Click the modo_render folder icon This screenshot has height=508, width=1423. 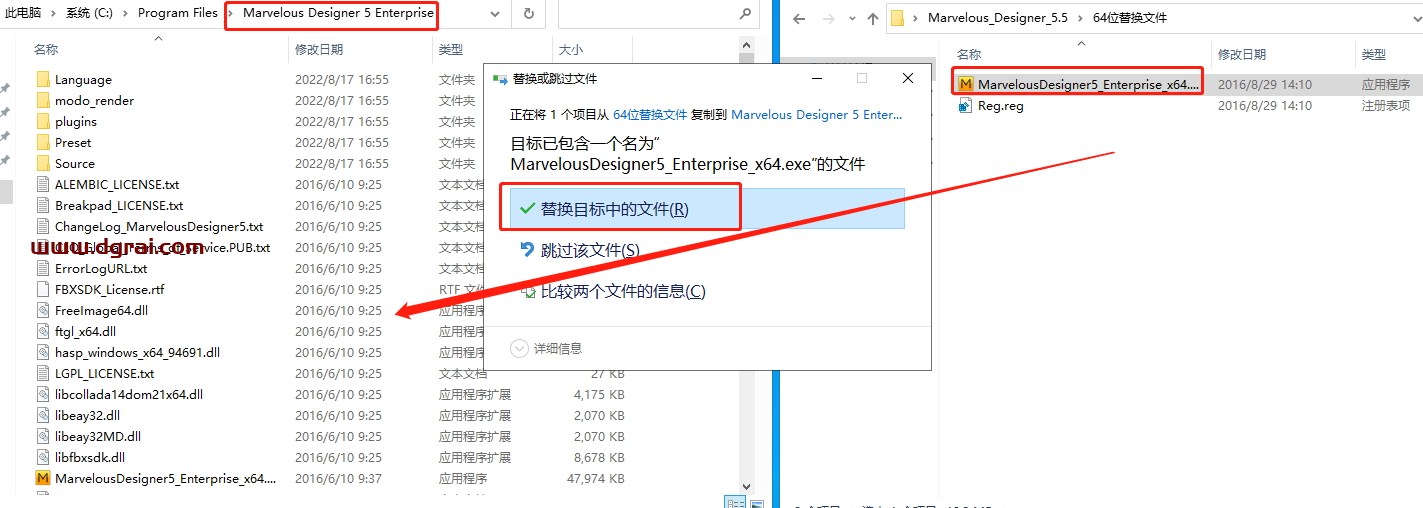pos(43,100)
